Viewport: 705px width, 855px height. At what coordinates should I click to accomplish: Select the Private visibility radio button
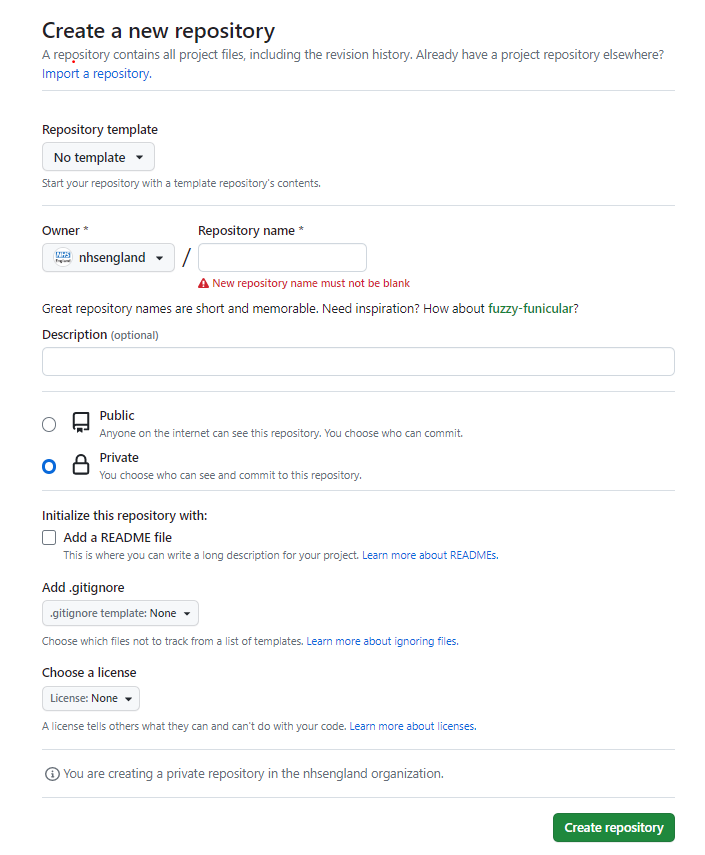(49, 466)
